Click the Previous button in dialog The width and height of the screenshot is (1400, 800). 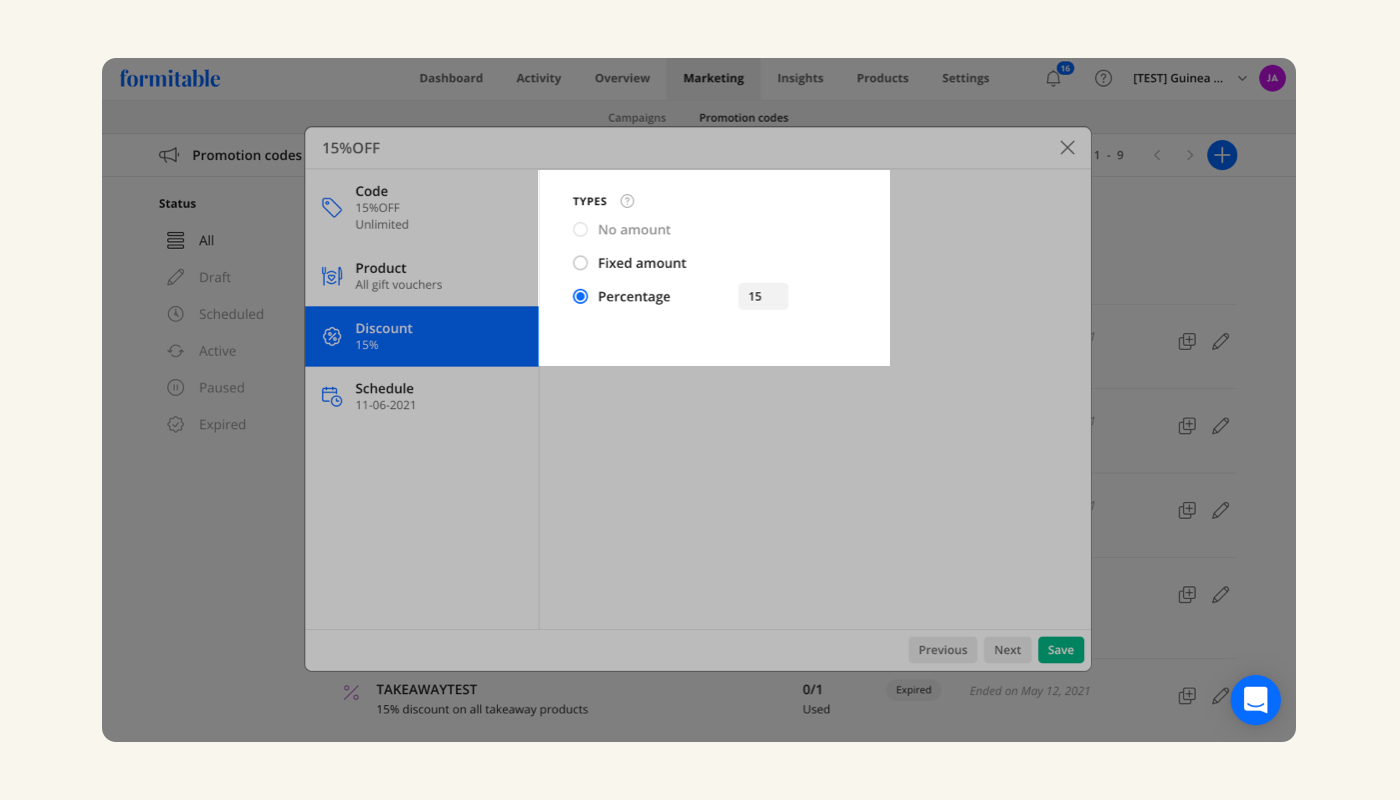pyautogui.click(x=942, y=650)
